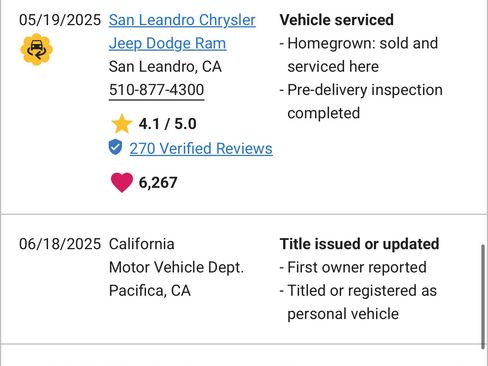488x366 pixels.
Task: Select the 4.1 / 5.0 rating text
Action: pyautogui.click(x=167, y=124)
